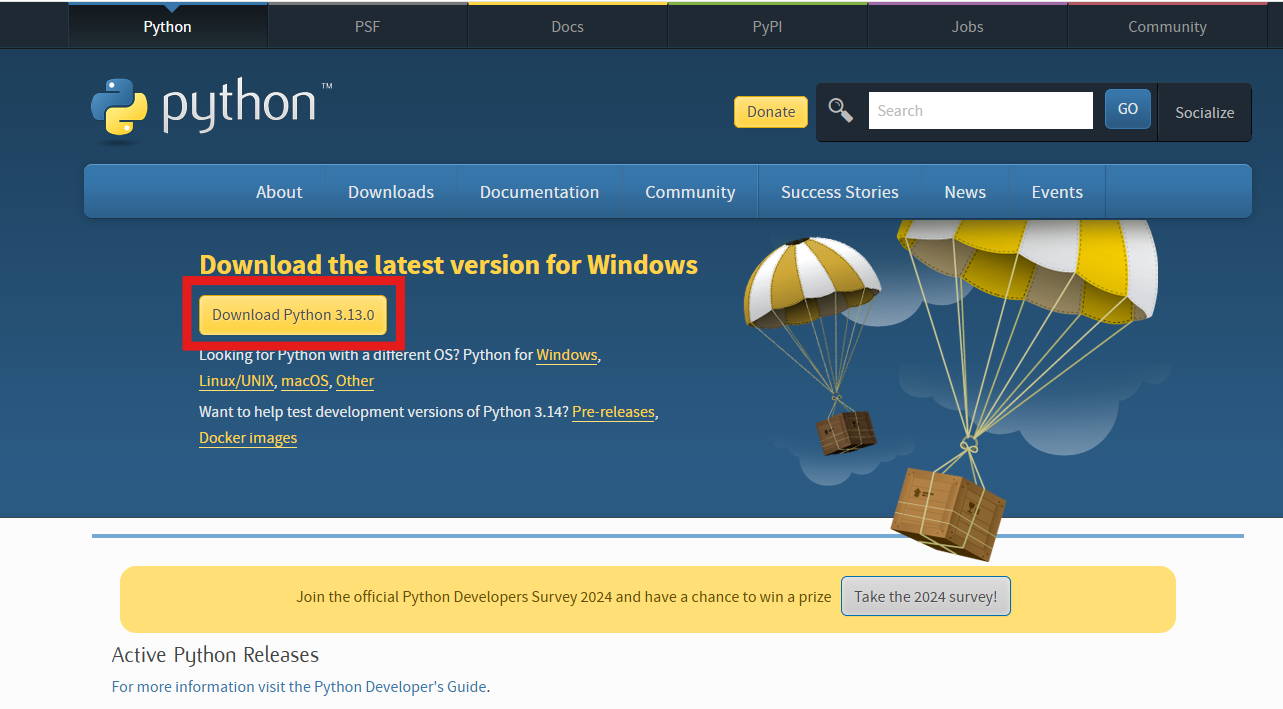Click the GO search button

[x=1128, y=109]
